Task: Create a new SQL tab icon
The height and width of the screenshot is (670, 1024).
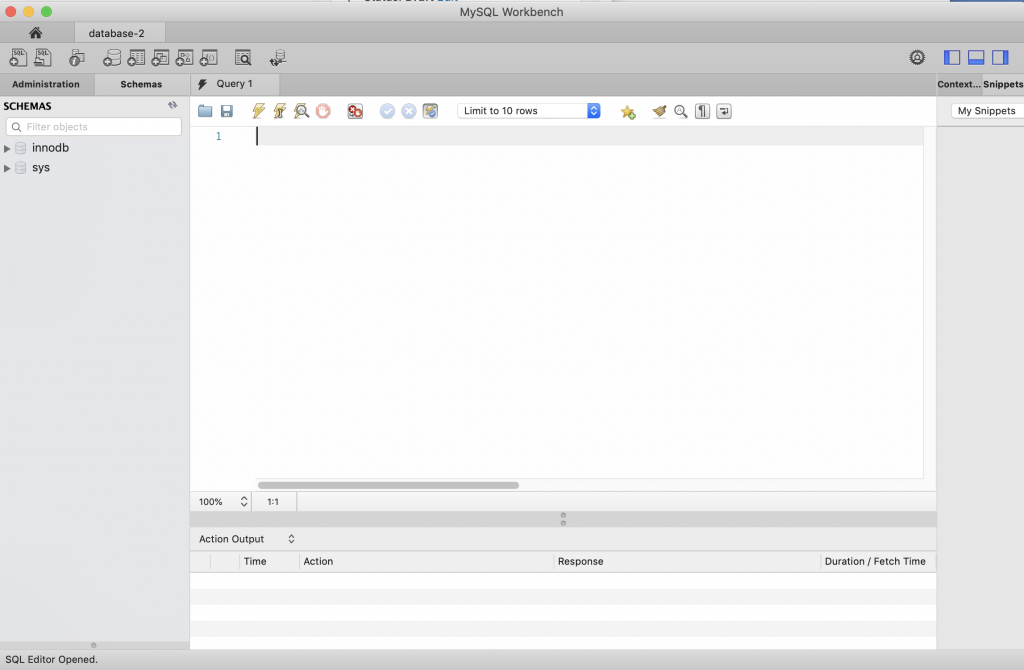Action: 18,57
